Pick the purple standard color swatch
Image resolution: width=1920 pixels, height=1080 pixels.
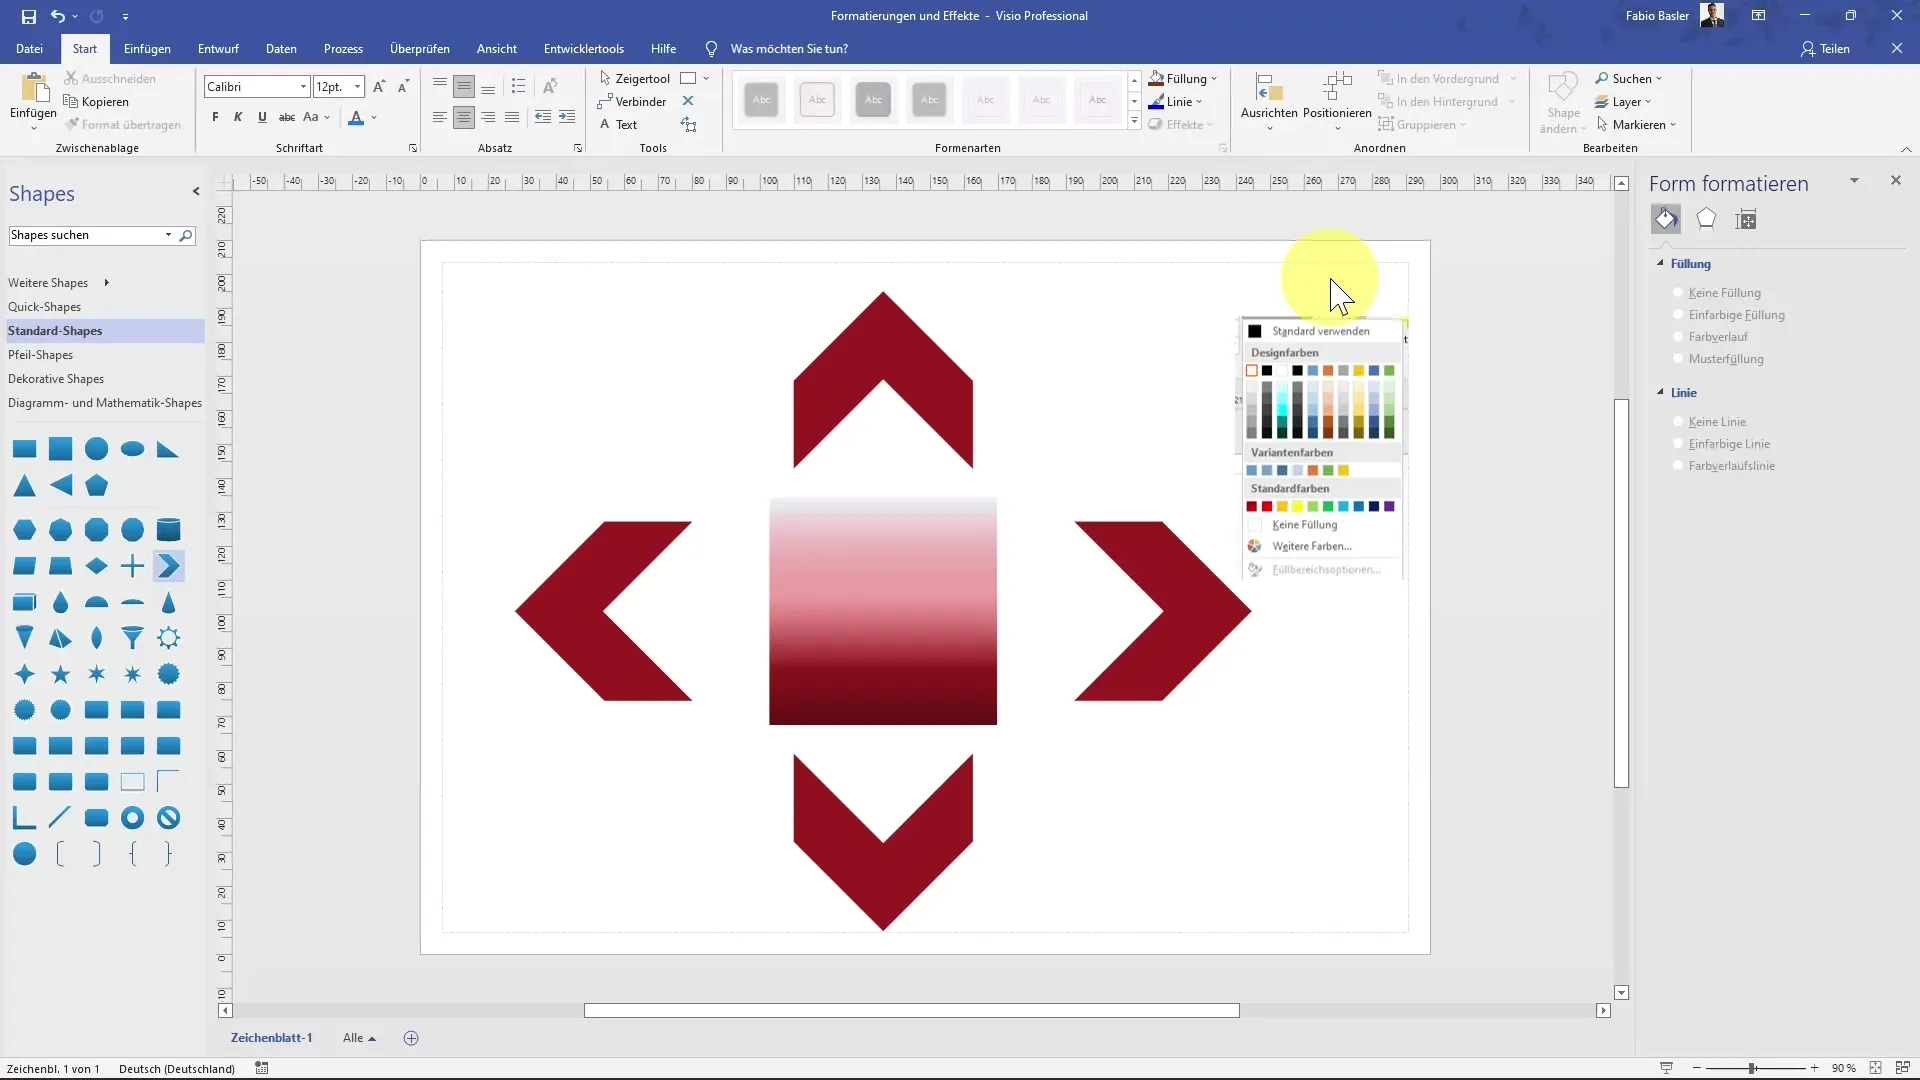1389,506
